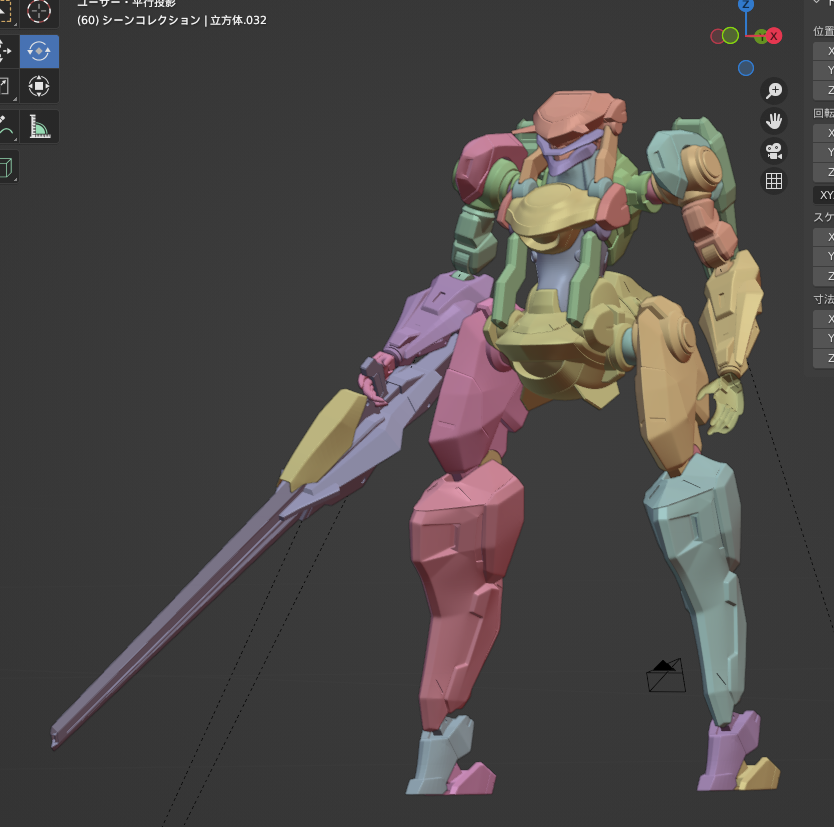Select the Measure tool
This screenshot has width=834, height=827.
[38, 126]
